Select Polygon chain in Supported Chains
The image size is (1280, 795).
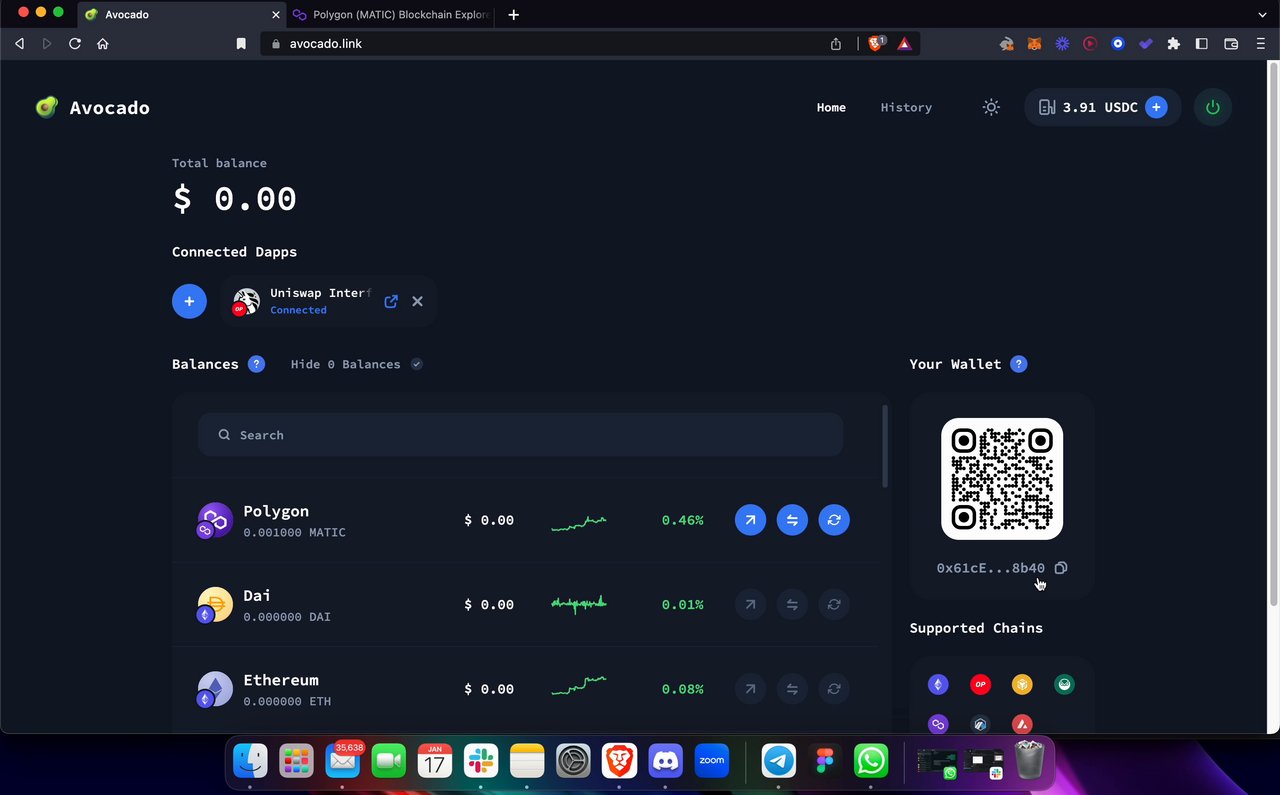938,724
